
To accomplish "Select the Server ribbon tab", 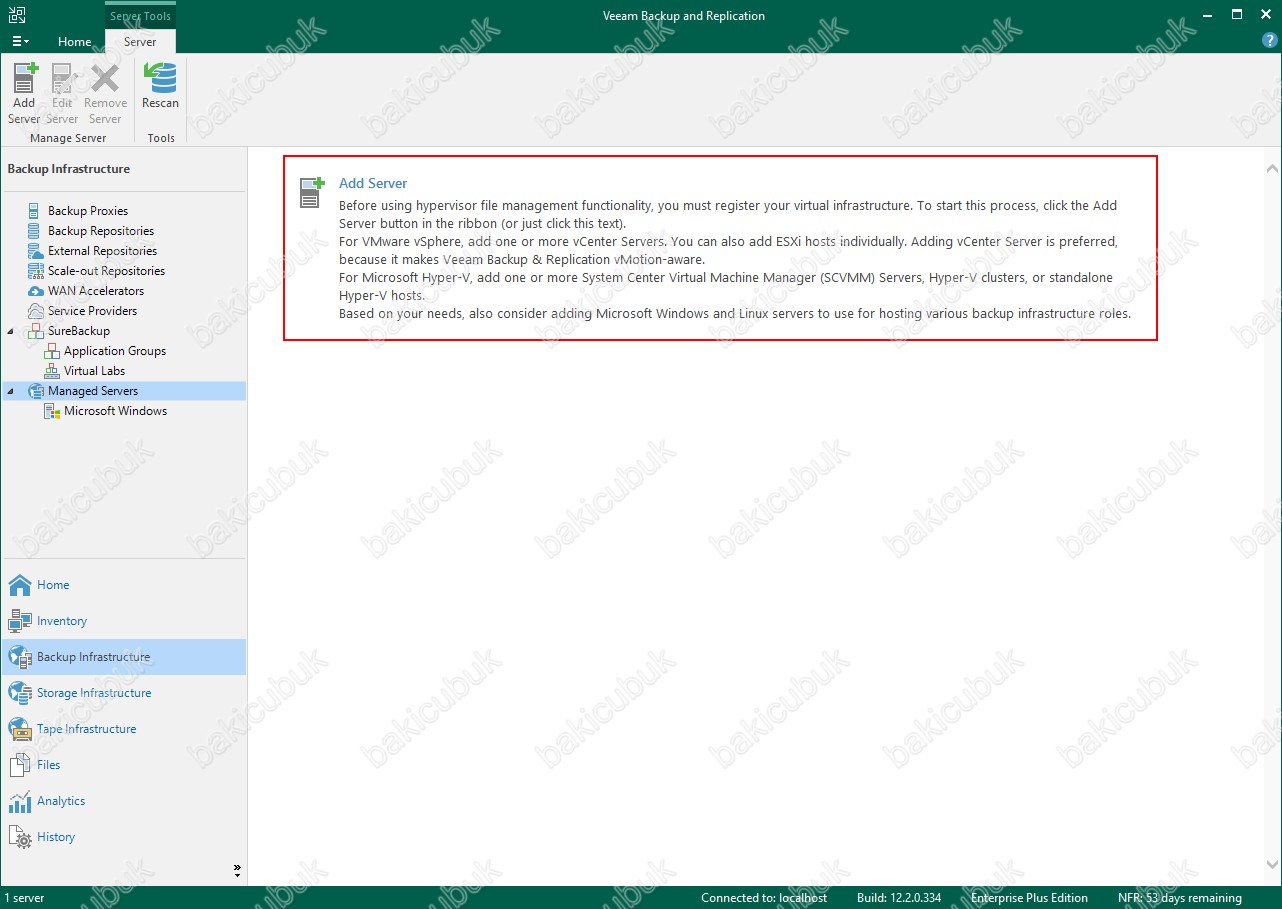I will click(x=140, y=42).
